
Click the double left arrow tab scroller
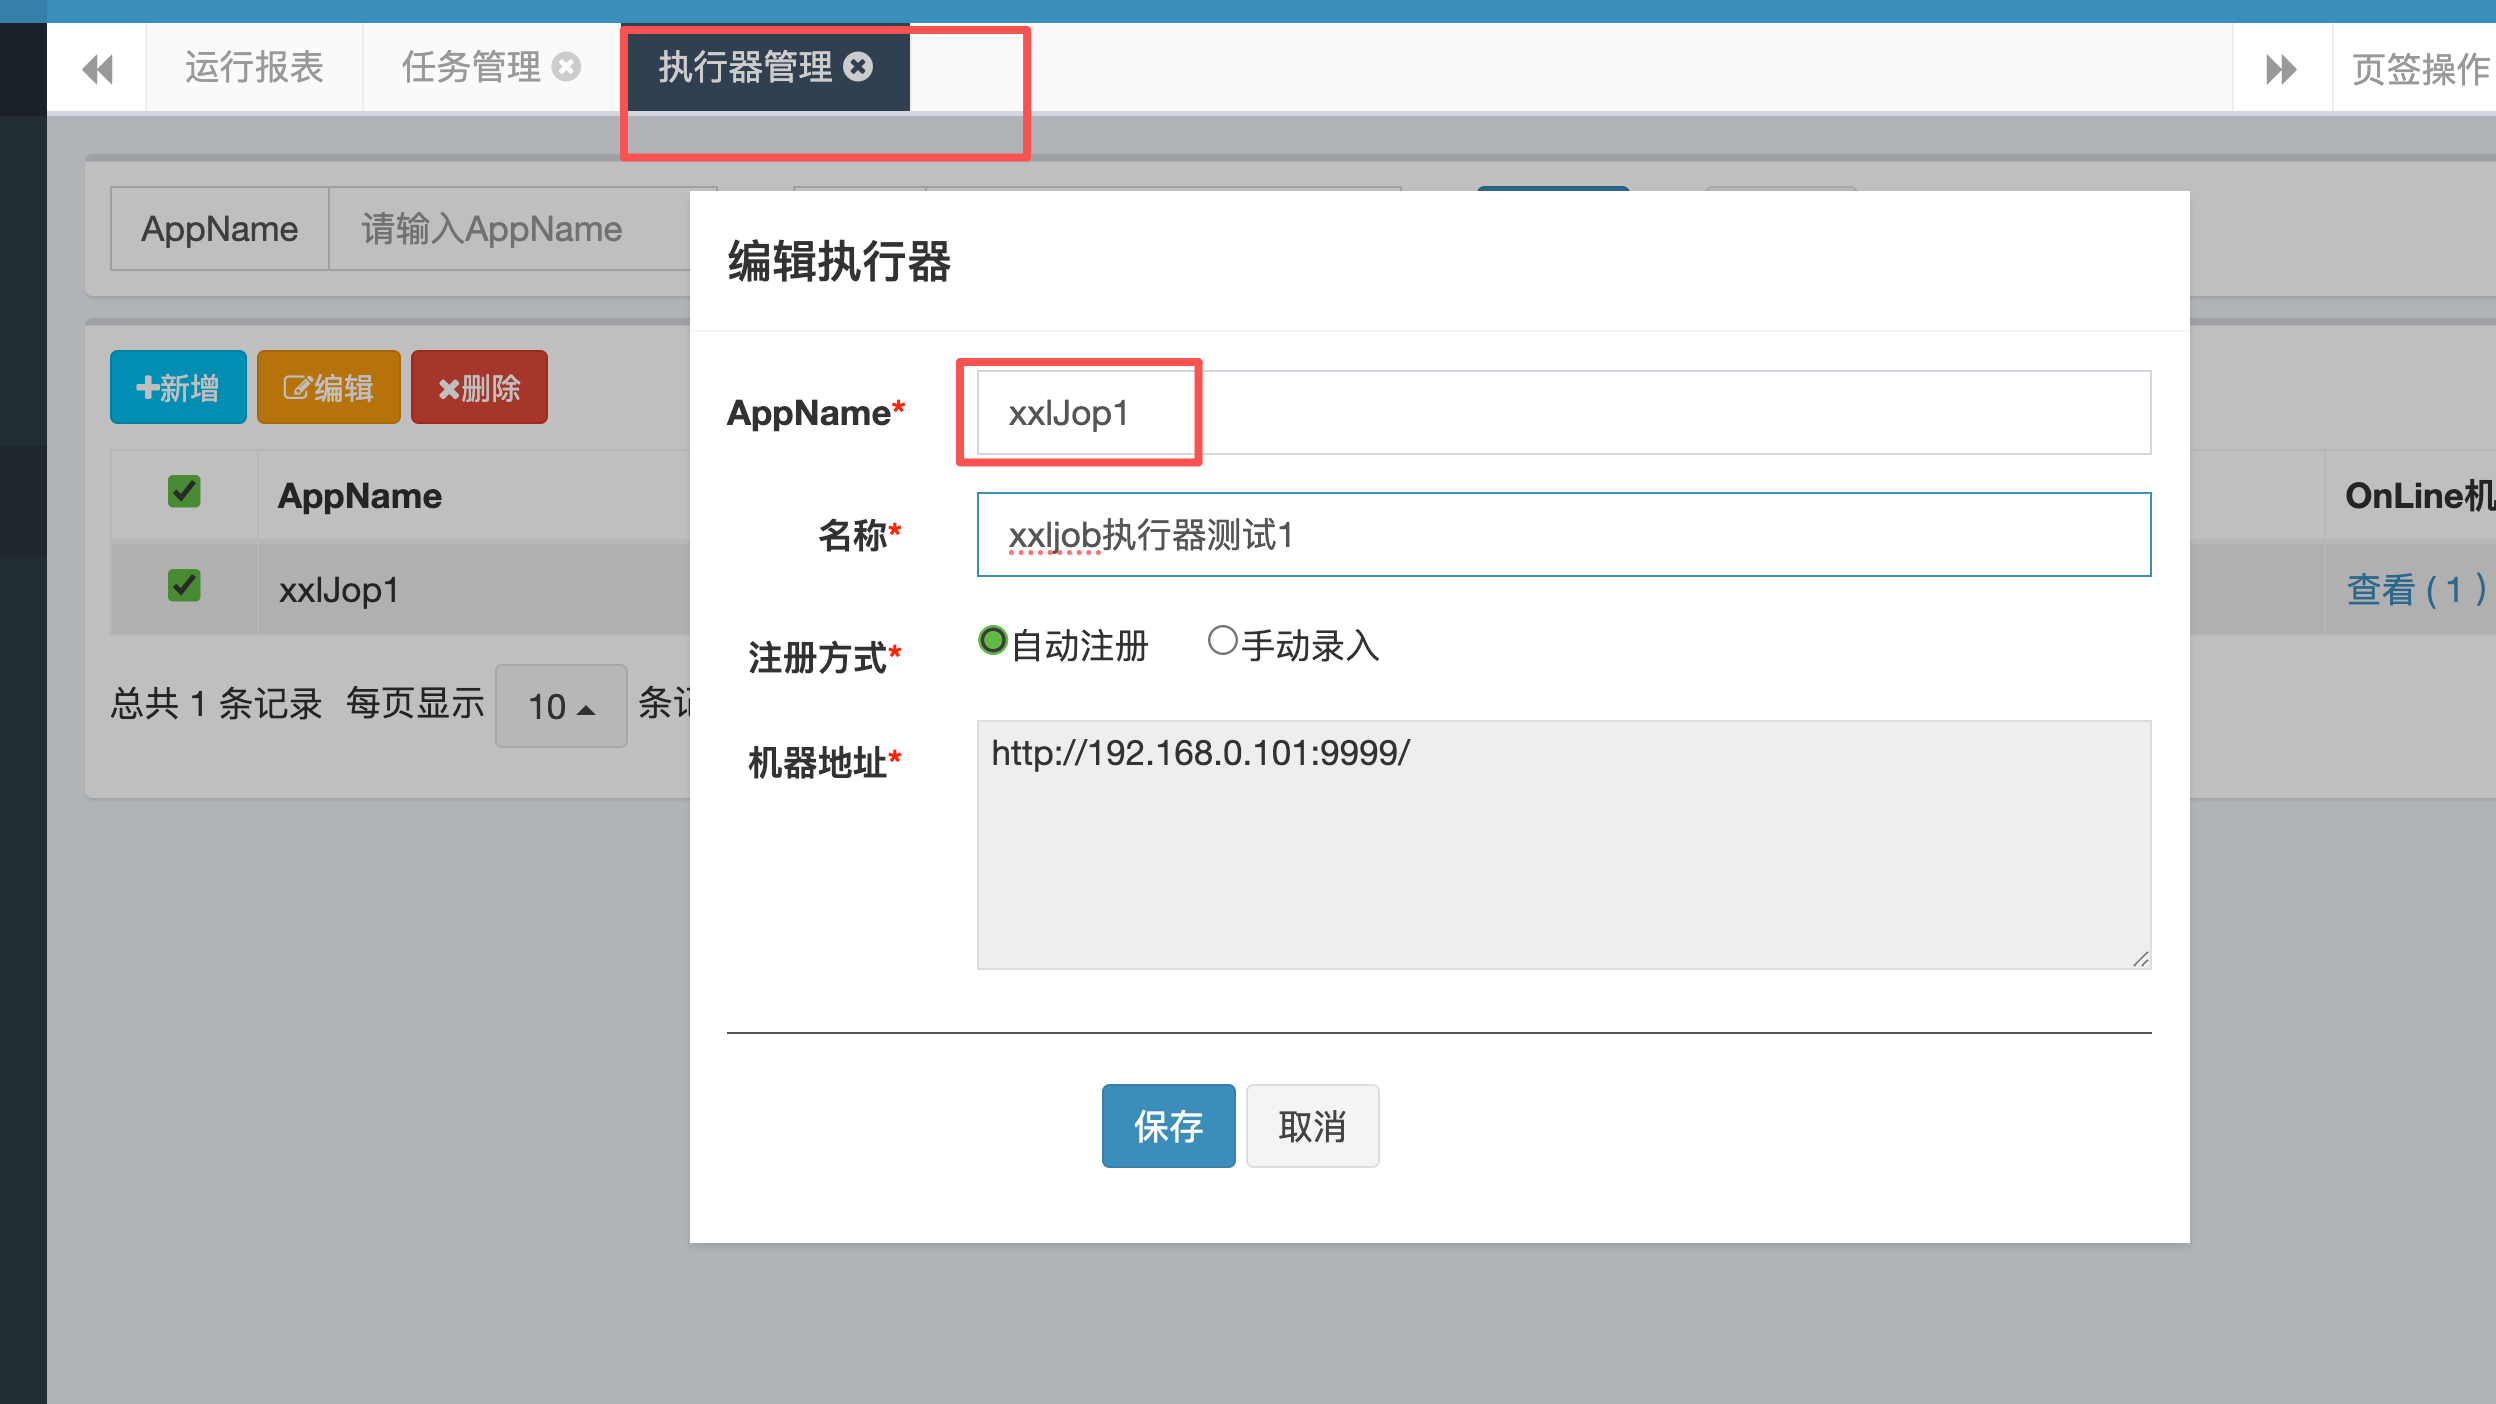pyautogui.click(x=97, y=69)
